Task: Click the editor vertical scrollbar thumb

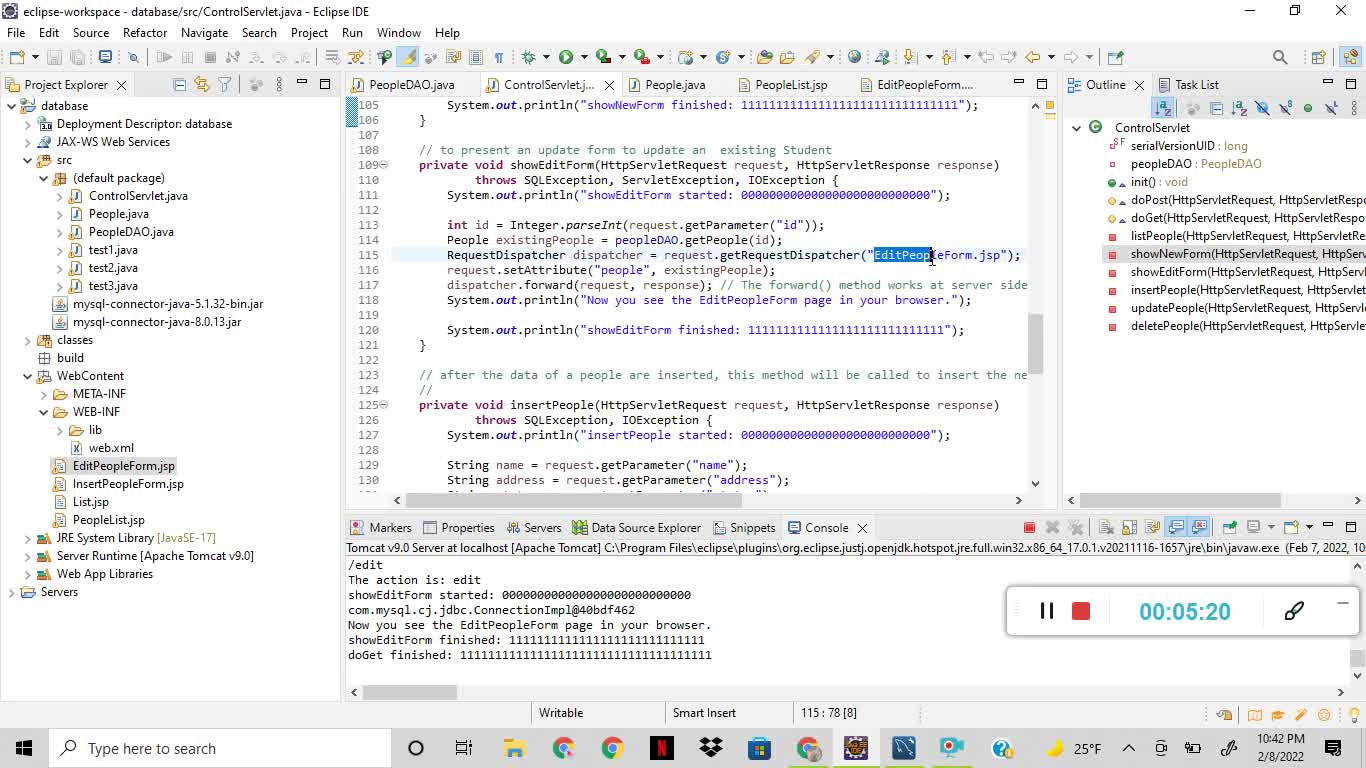Action: [x=1035, y=343]
